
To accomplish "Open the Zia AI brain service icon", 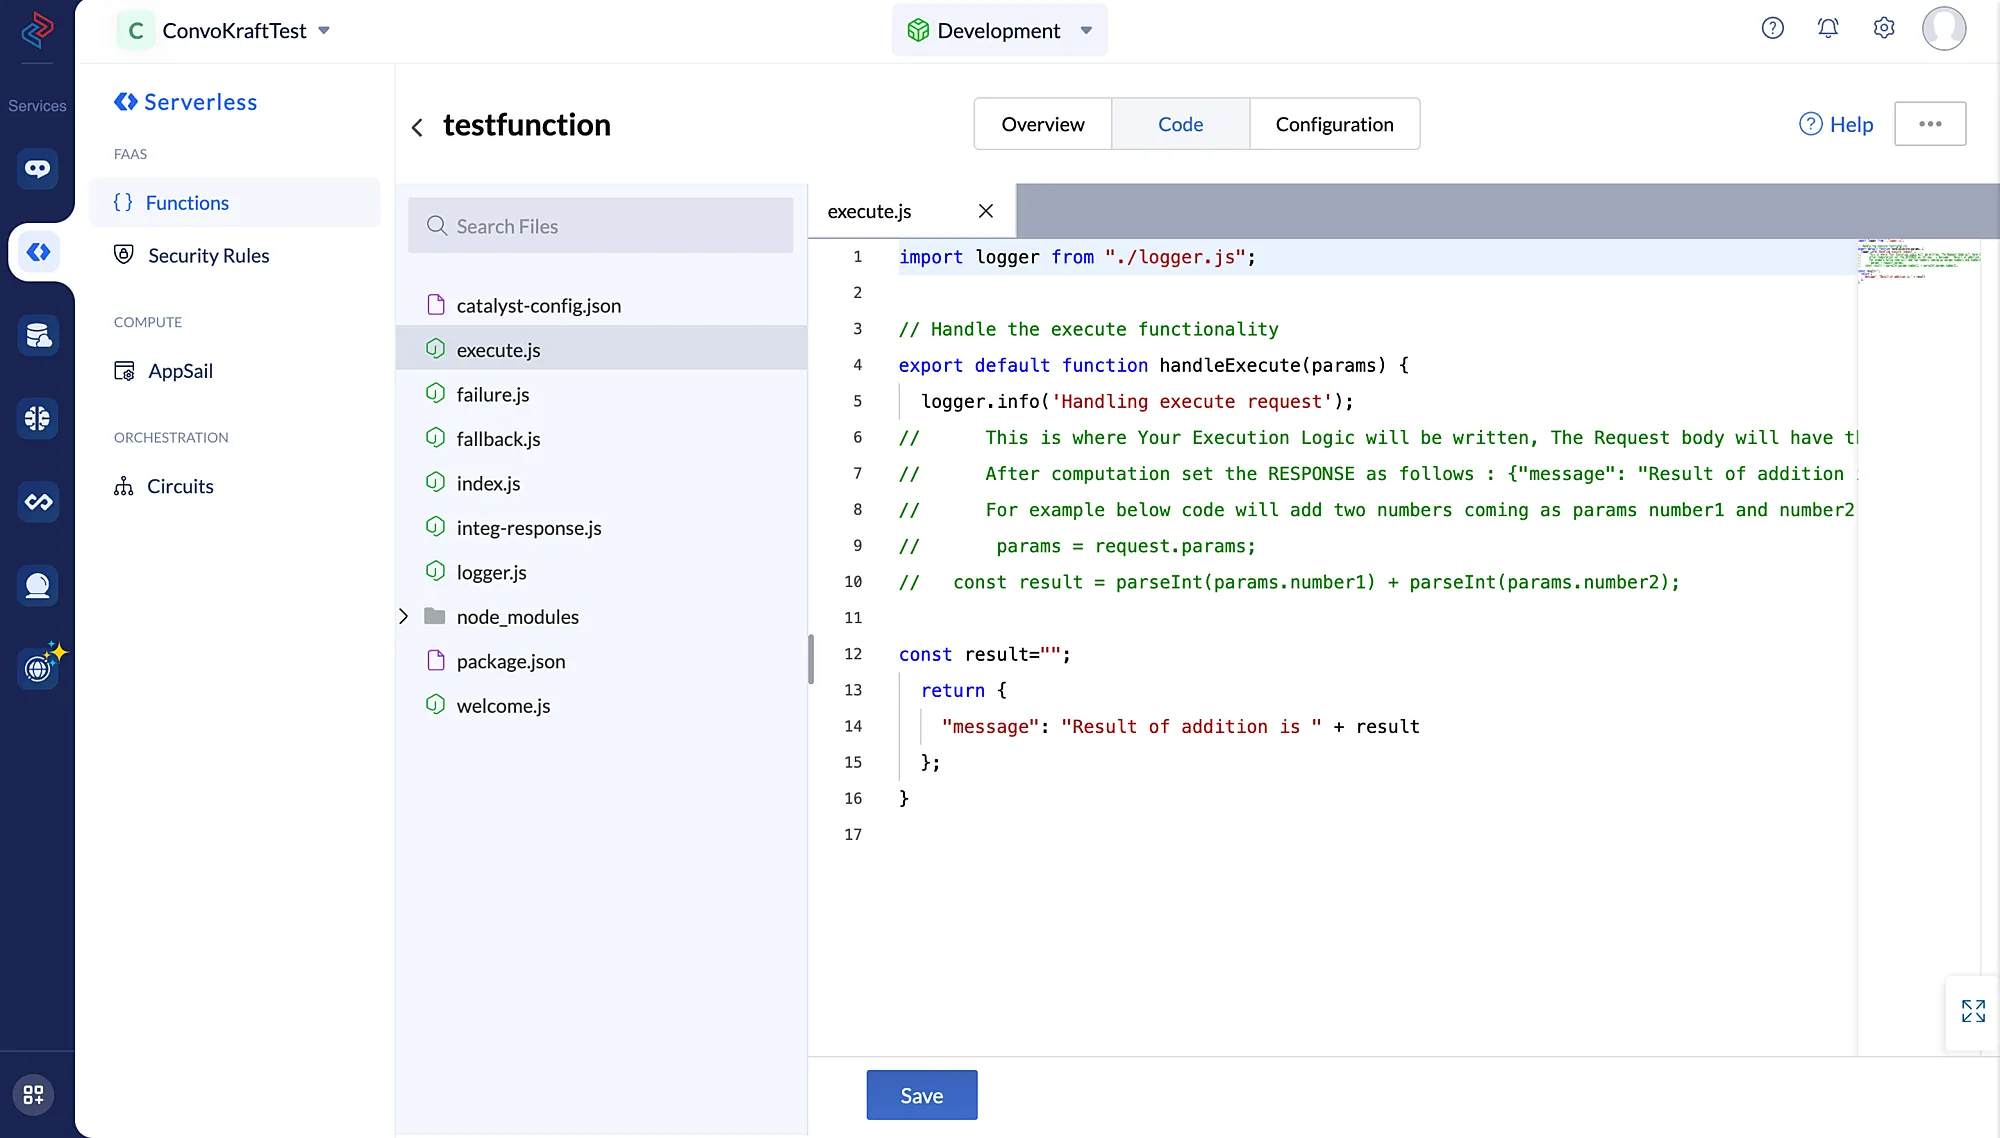I will point(37,418).
